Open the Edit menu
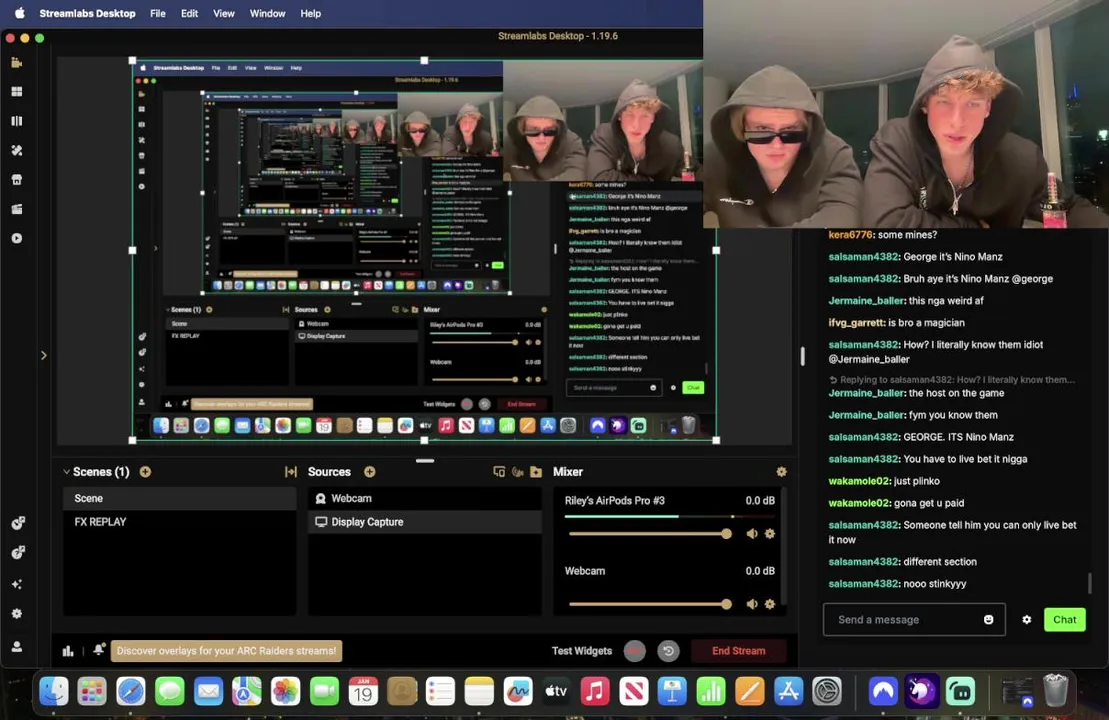 [189, 13]
